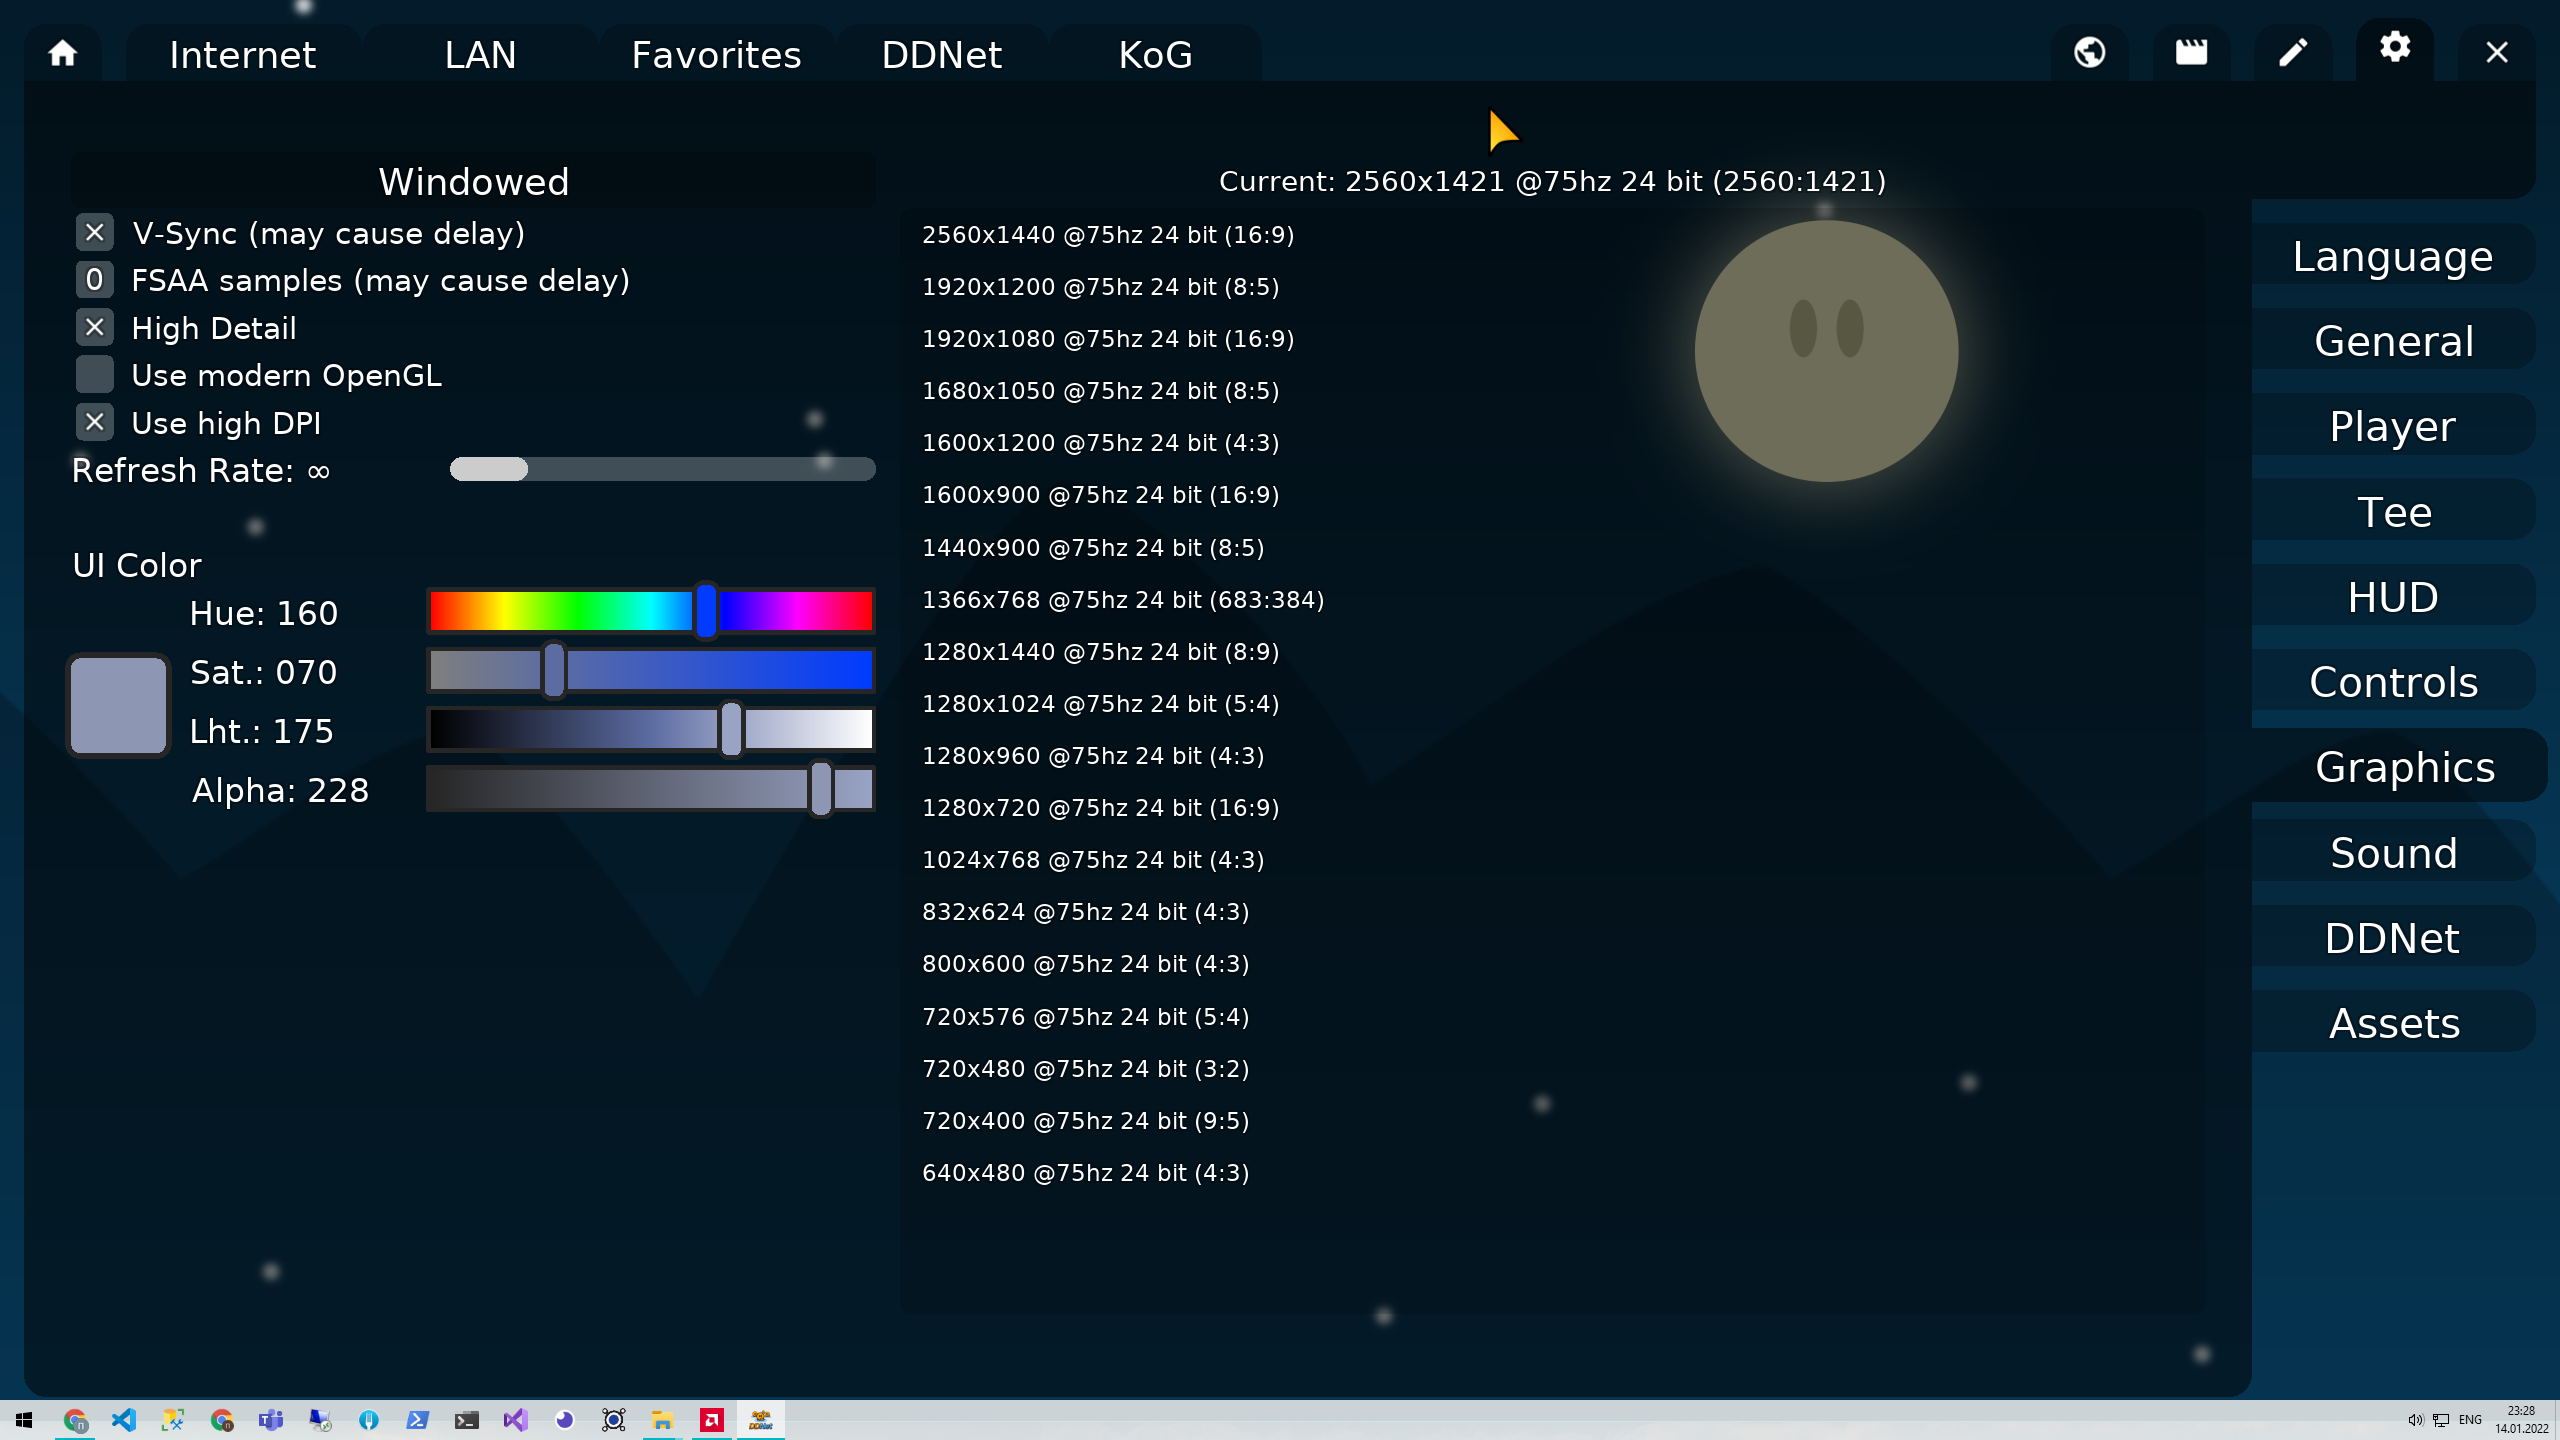The width and height of the screenshot is (2560, 1440).
Task: Open the Sound settings section
Action: pyautogui.click(x=2393, y=852)
